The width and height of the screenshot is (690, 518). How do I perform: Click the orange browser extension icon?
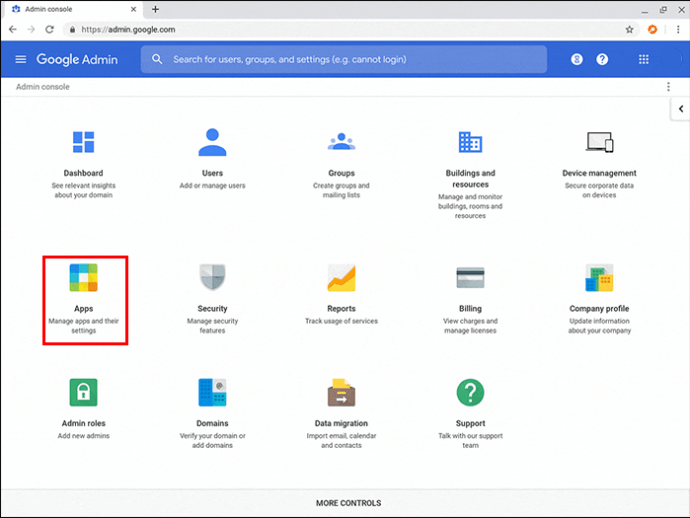point(652,29)
